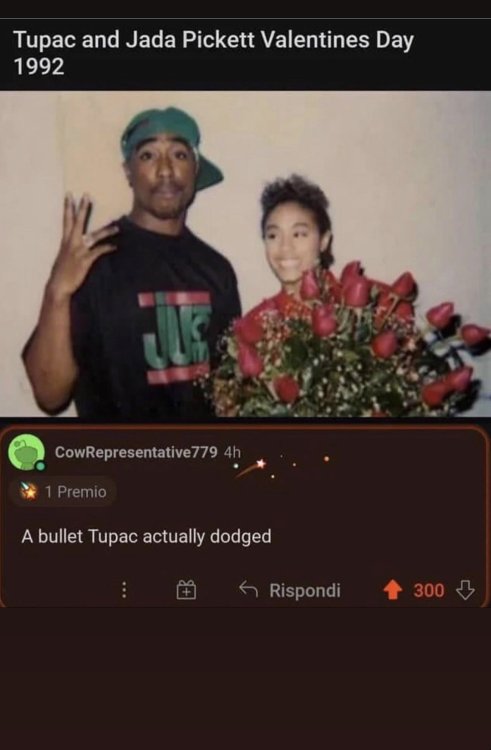Open the post title about Valentines Day 1992

213,53
